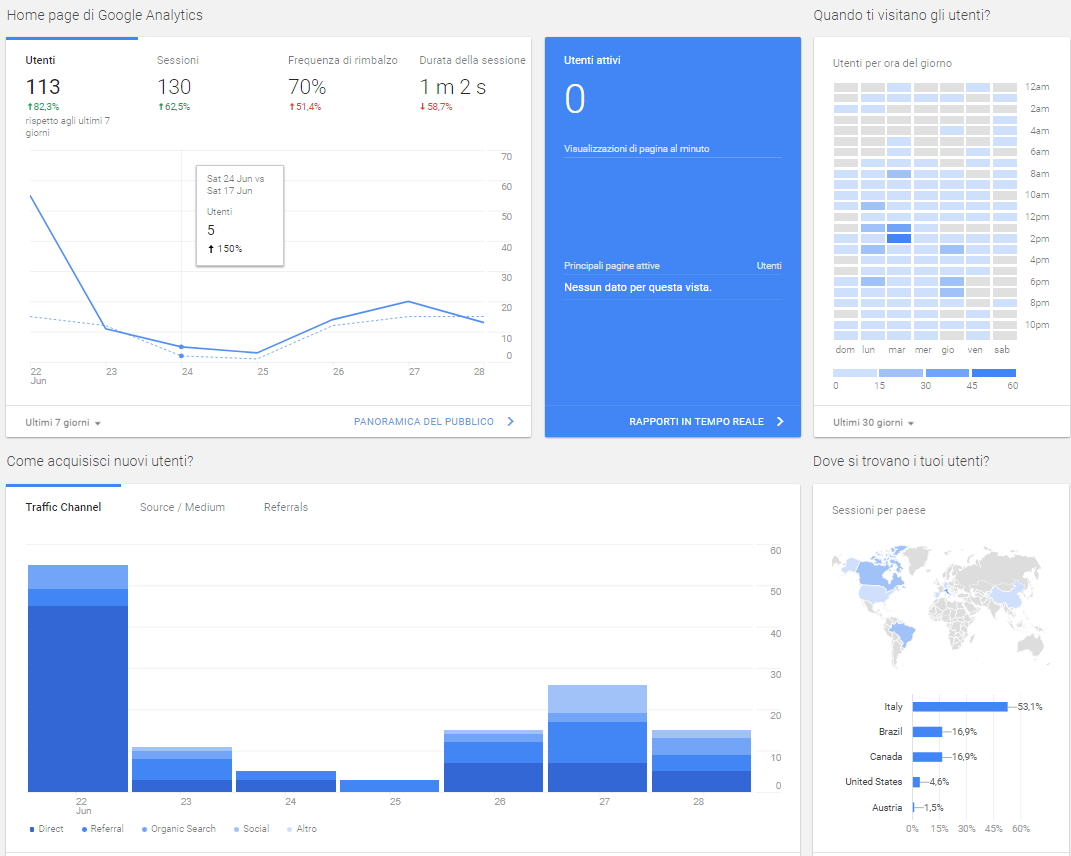This screenshot has width=1071, height=856.
Task: Click the world map of sessions
Action: (x=940, y=607)
